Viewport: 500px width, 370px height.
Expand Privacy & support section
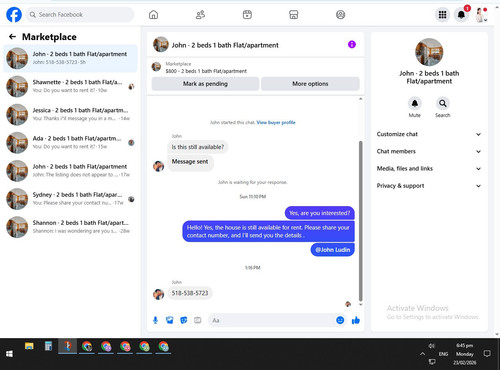click(x=429, y=186)
